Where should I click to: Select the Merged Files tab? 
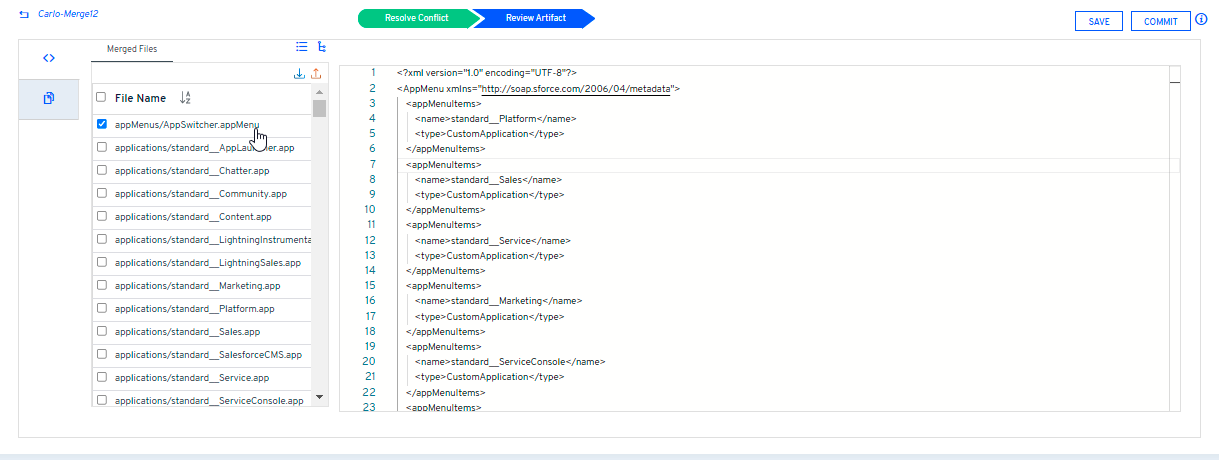click(x=132, y=49)
